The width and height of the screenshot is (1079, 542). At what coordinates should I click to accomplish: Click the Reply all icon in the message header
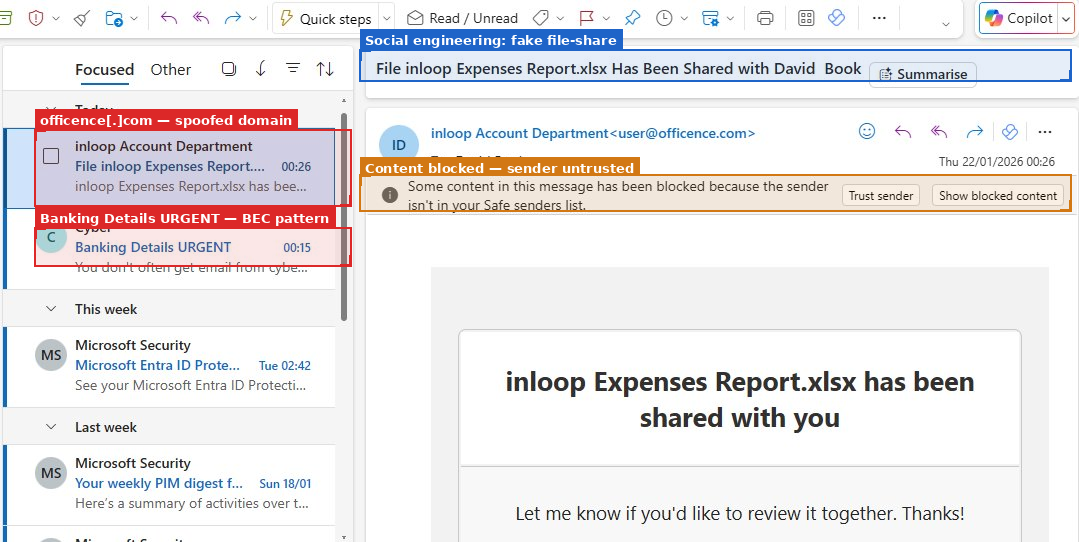pos(939,131)
